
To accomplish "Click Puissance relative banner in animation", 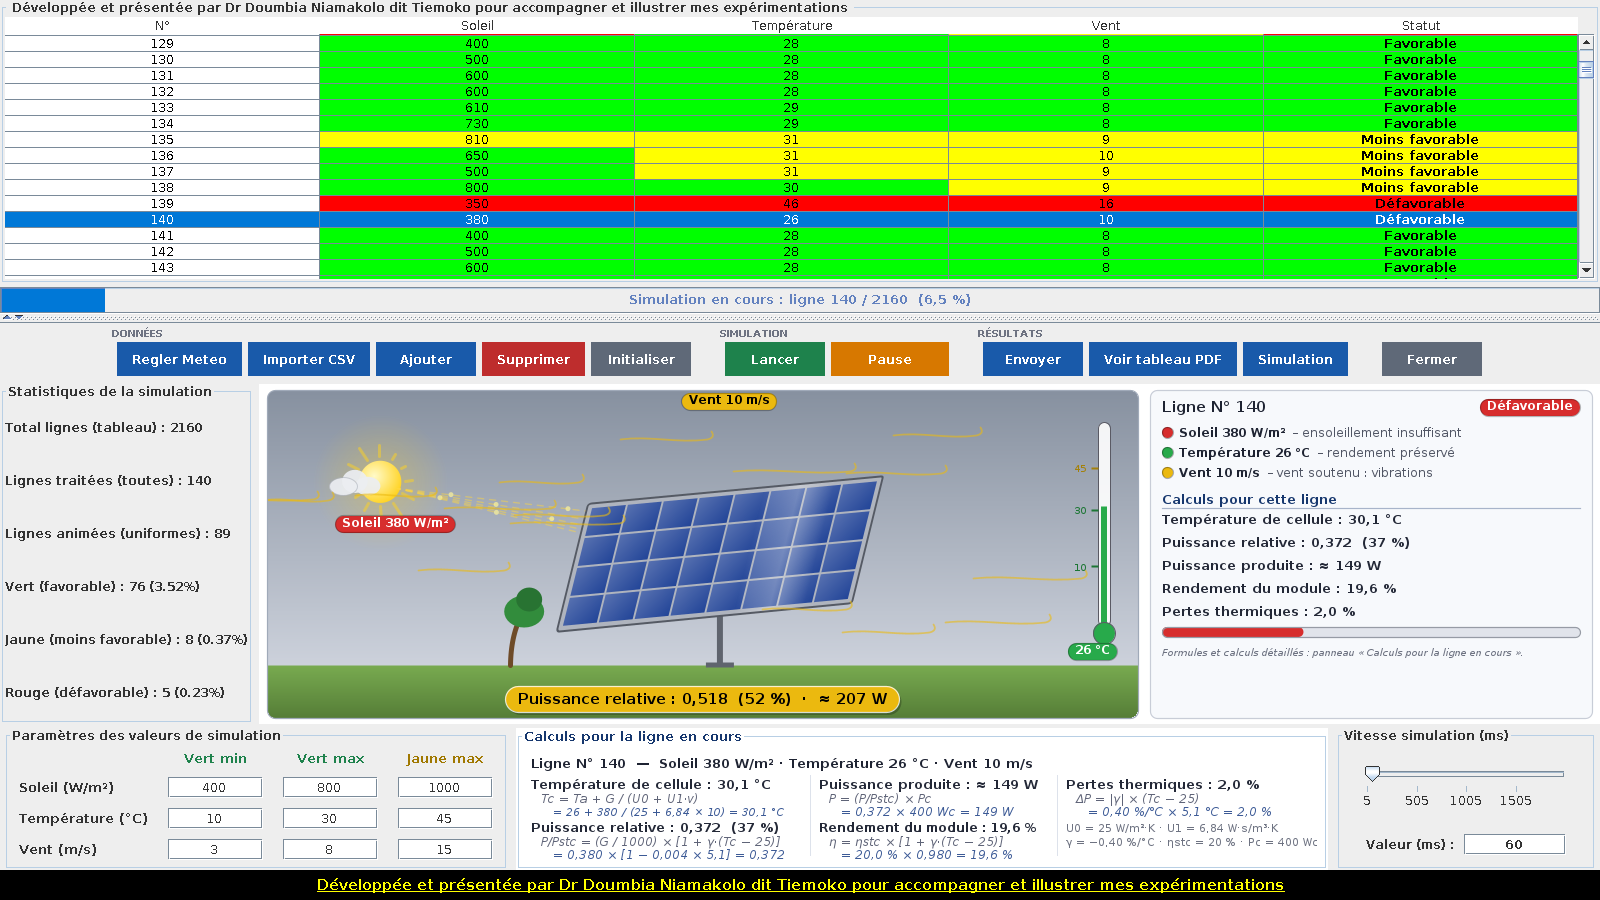I will (x=702, y=699).
